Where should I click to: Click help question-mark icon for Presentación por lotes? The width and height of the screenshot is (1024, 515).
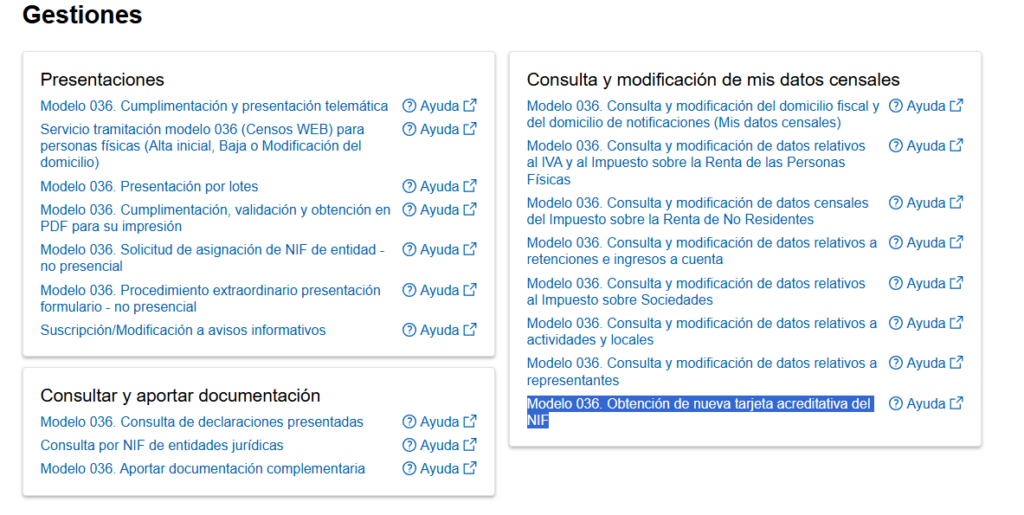[x=409, y=187]
